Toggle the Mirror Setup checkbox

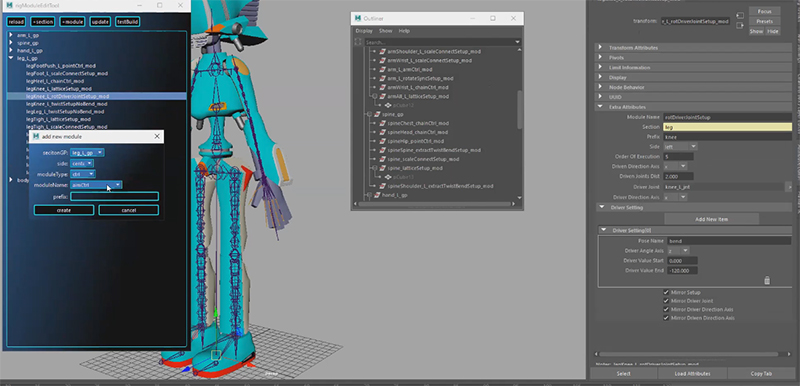666,293
